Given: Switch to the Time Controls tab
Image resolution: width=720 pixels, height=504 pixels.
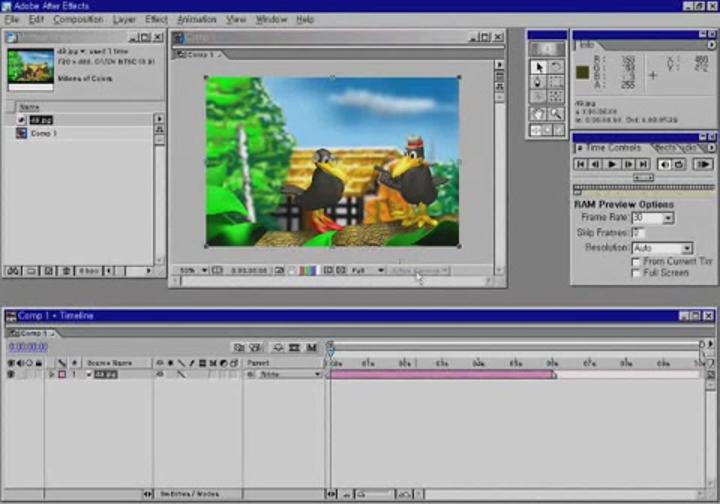Looking at the screenshot, I should click(612, 148).
